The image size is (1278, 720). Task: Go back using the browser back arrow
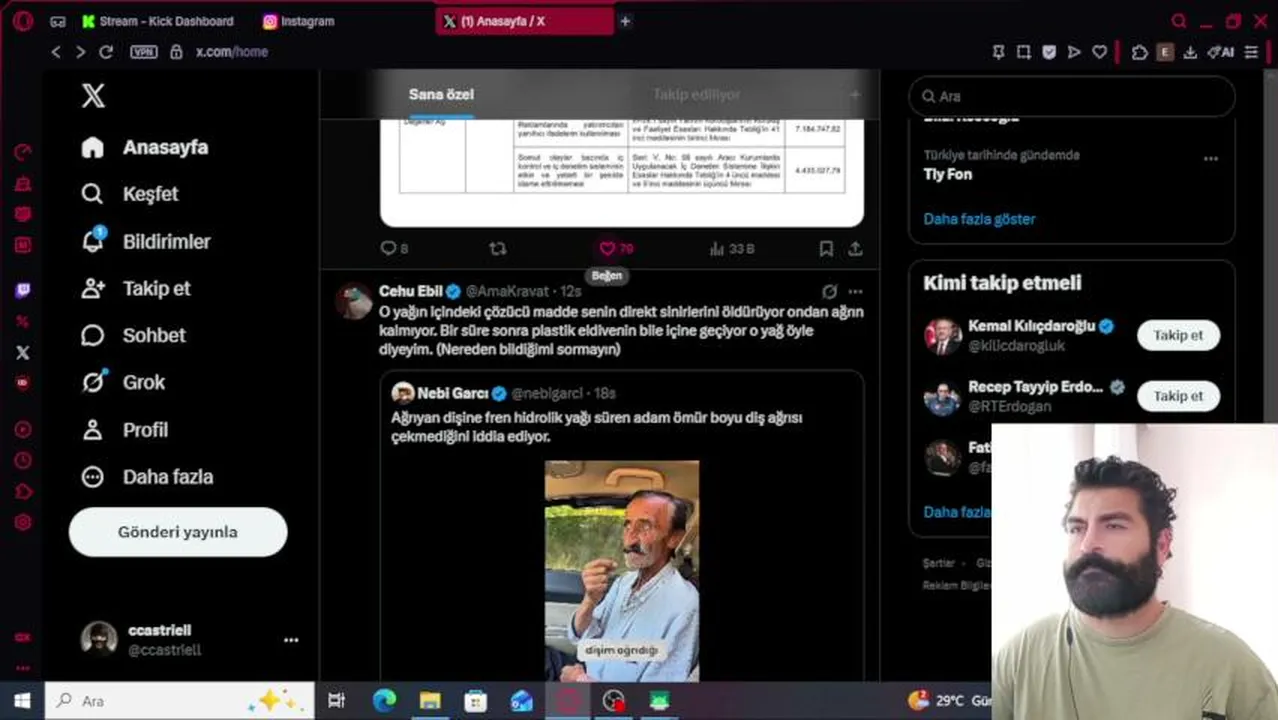coord(56,52)
